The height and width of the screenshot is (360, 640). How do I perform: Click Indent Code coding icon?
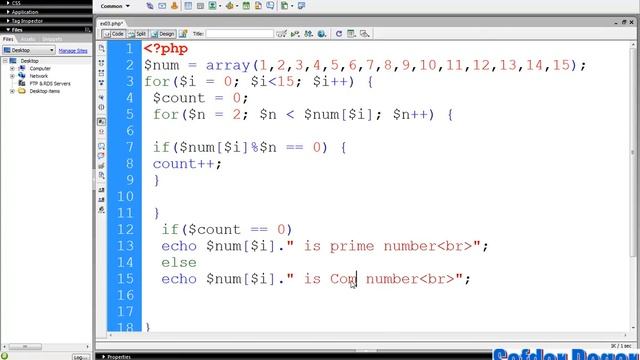click(102, 190)
